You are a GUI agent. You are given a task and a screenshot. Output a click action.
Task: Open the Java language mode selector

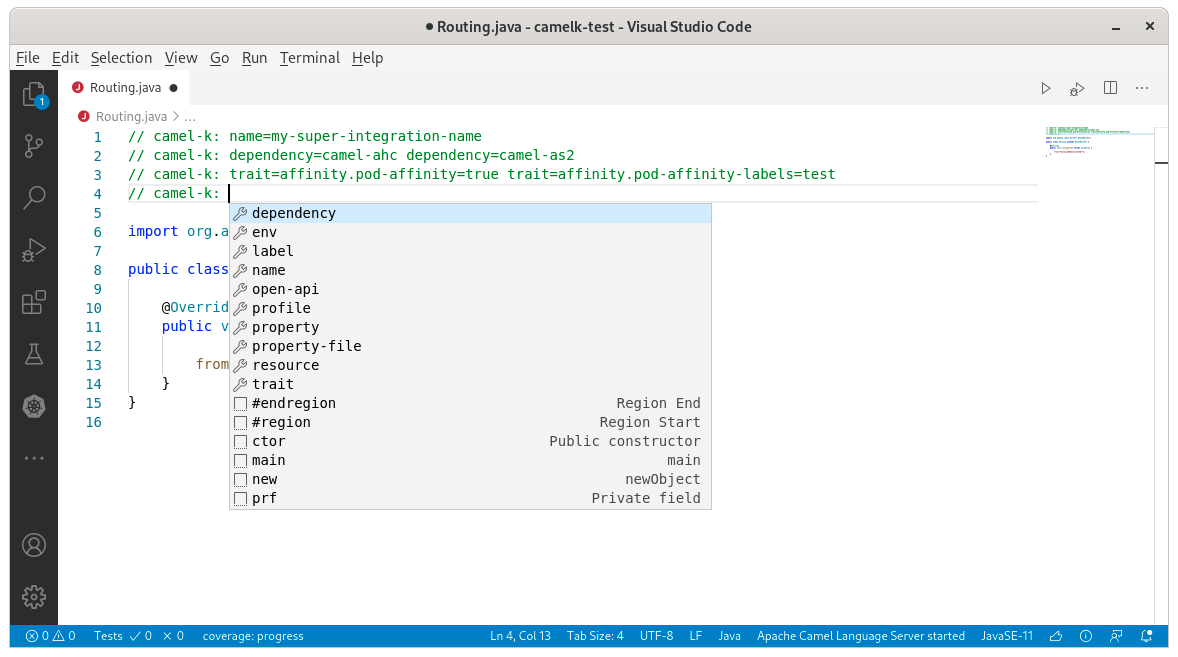click(729, 636)
